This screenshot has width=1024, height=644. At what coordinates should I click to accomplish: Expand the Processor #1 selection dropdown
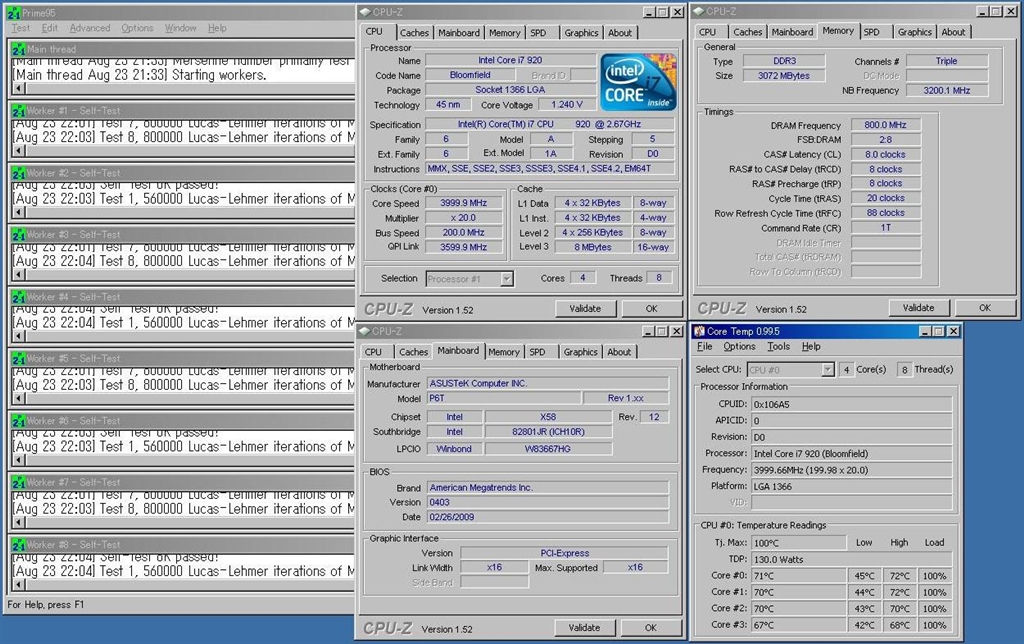point(506,279)
